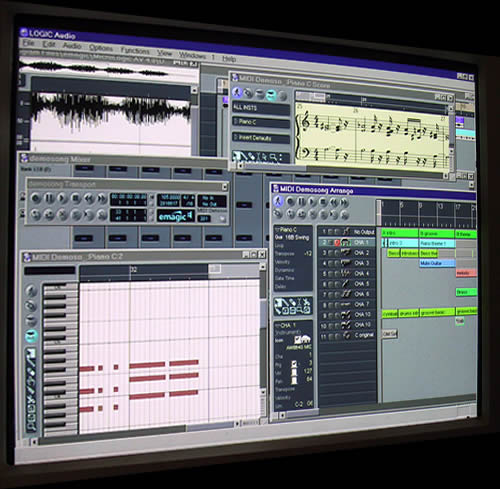Select track 11 C original in track list
The image size is (500, 489).
[x=347, y=336]
